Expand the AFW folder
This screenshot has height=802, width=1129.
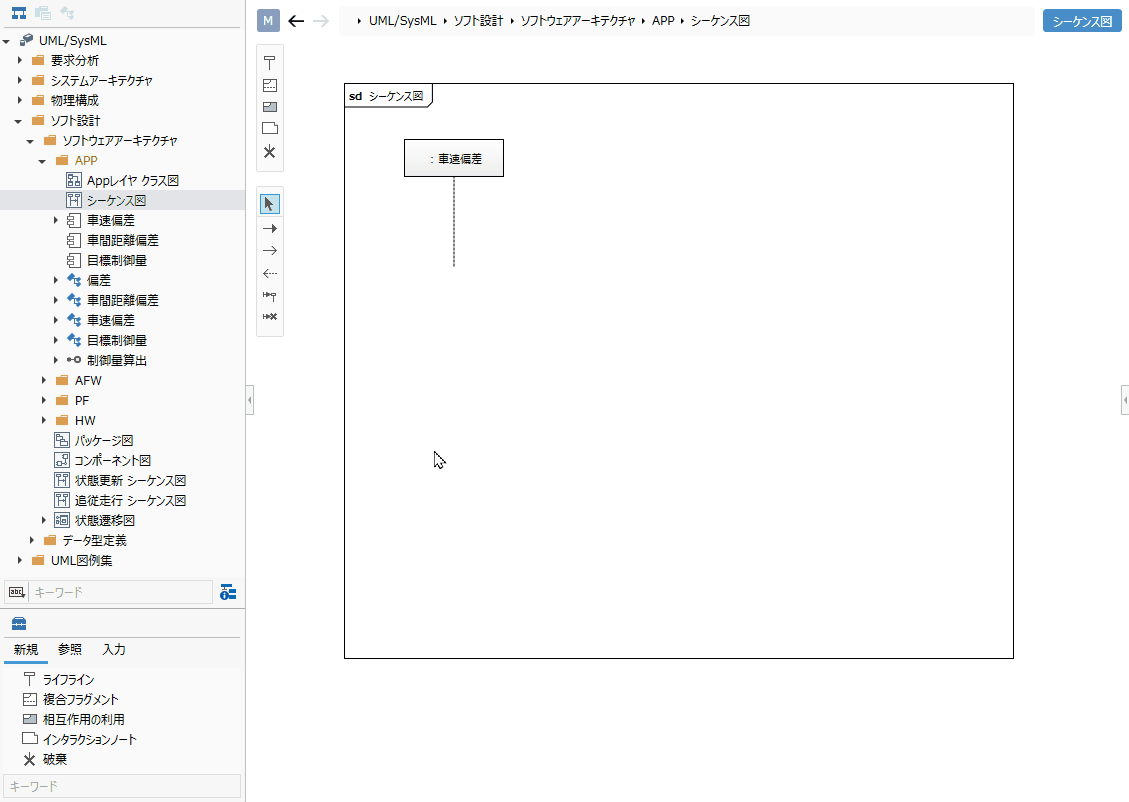click(x=44, y=380)
